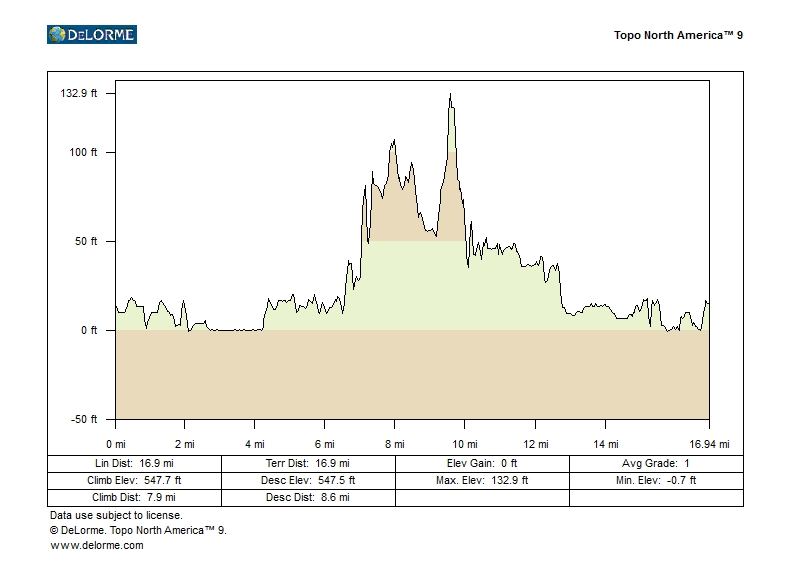The height and width of the screenshot is (578, 791).
Task: Click the Min. Elev -0.7 ft cell
Action: point(656,481)
